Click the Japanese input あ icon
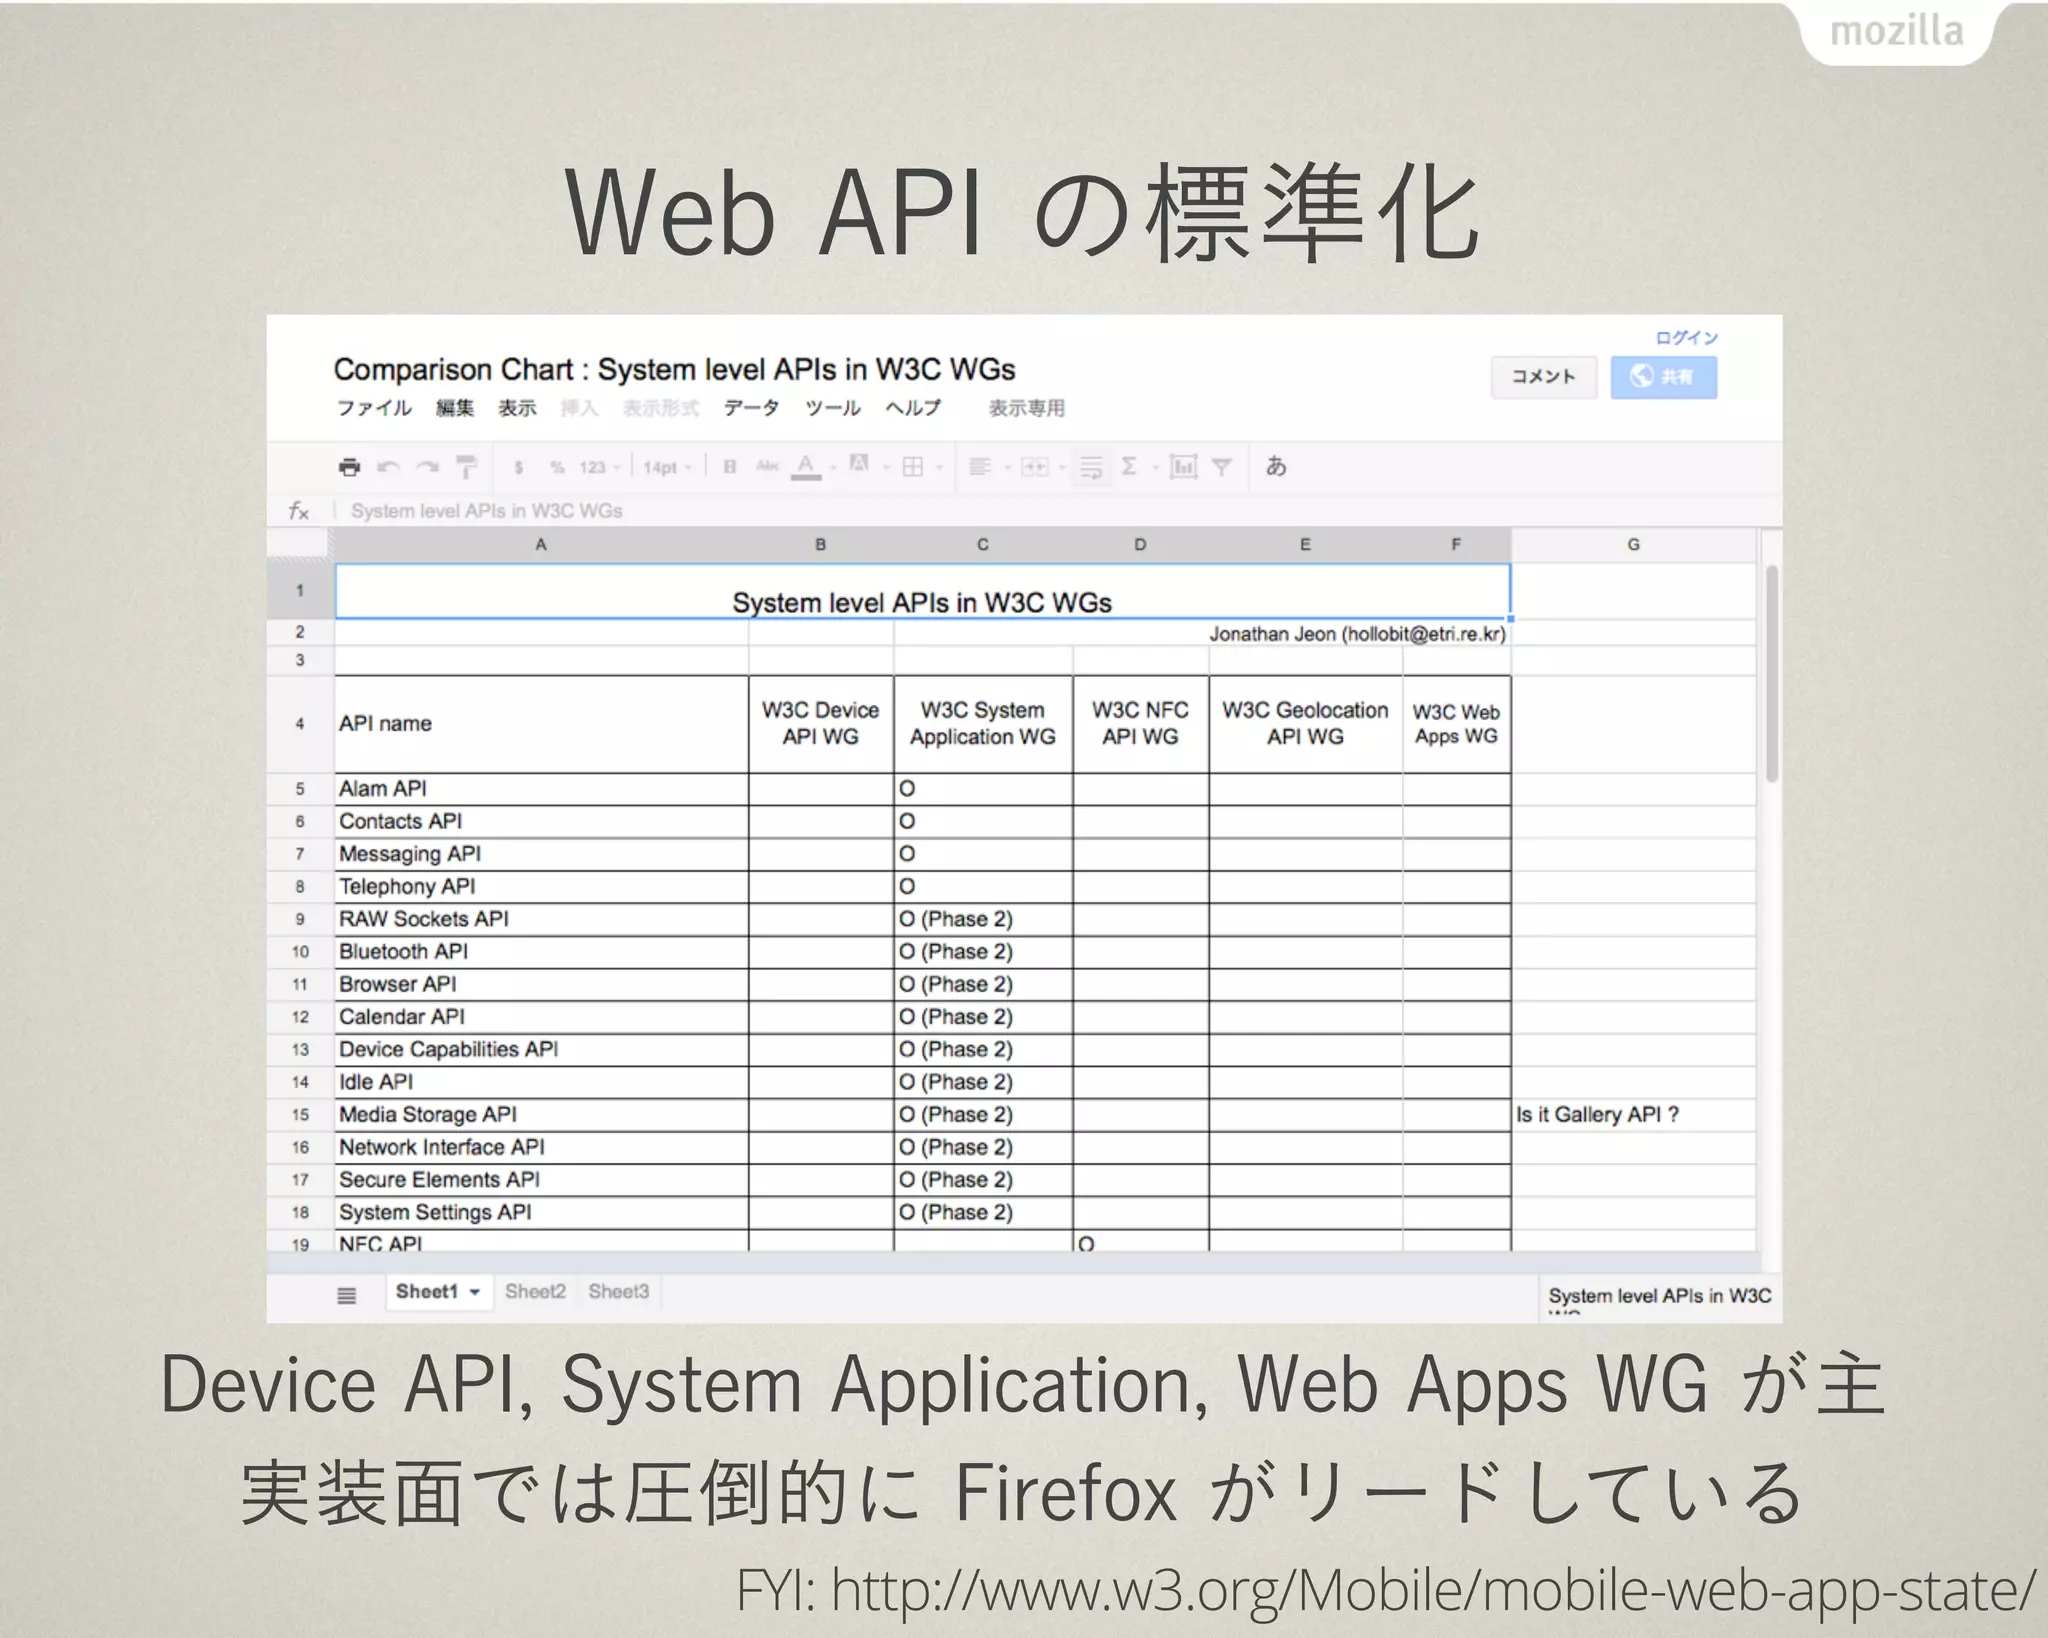Viewport: 2048px width, 1638px height. point(1276,466)
